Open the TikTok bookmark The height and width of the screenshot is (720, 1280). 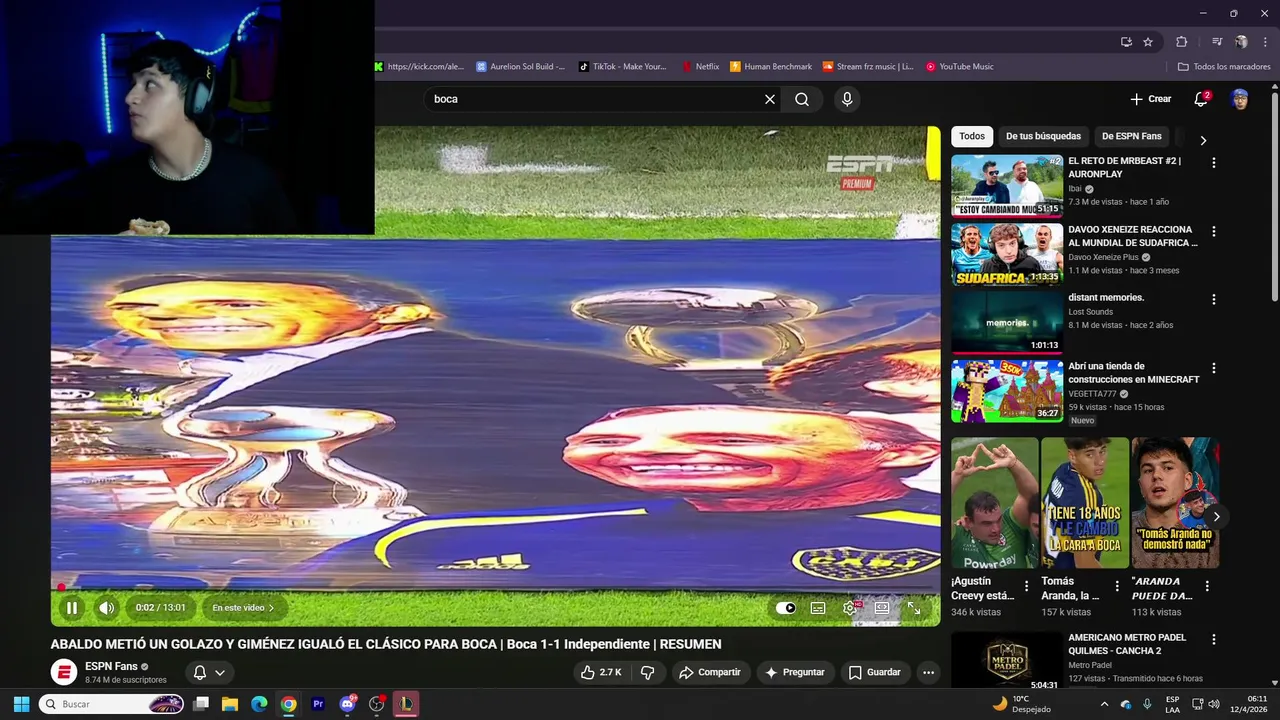click(622, 66)
